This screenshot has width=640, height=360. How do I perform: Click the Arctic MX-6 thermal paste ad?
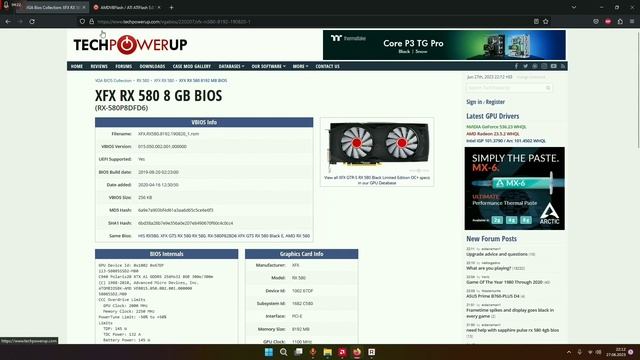click(514, 189)
